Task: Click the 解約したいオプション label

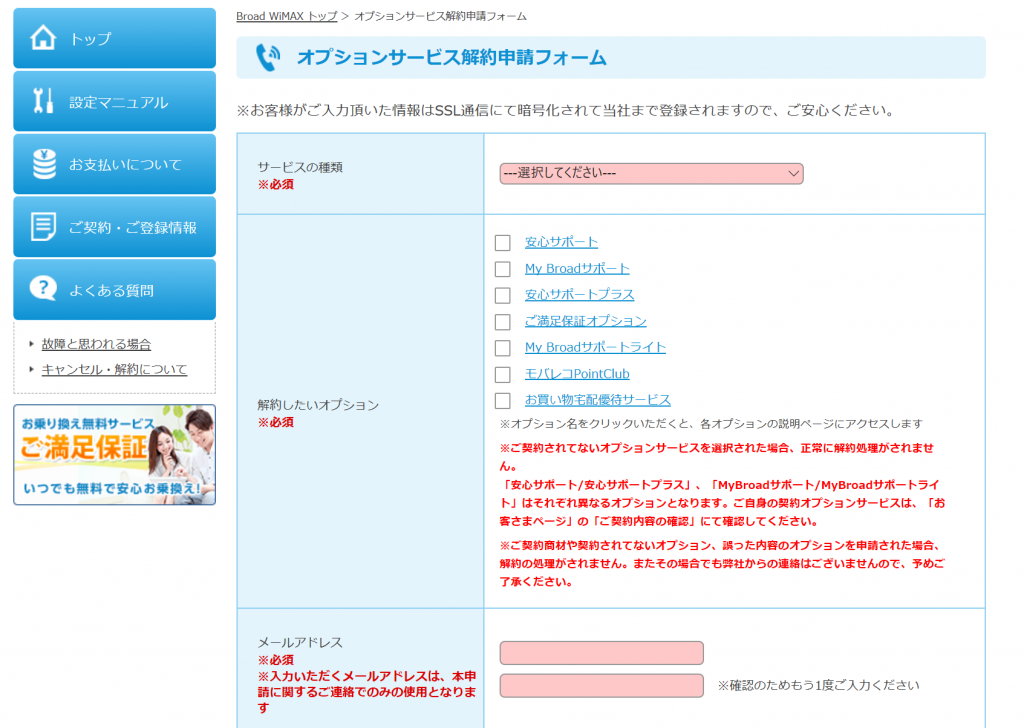Action: tap(318, 405)
